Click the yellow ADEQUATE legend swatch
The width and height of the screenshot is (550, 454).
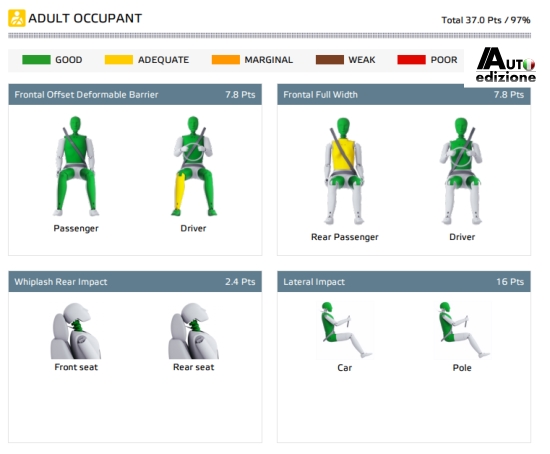[x=119, y=60]
